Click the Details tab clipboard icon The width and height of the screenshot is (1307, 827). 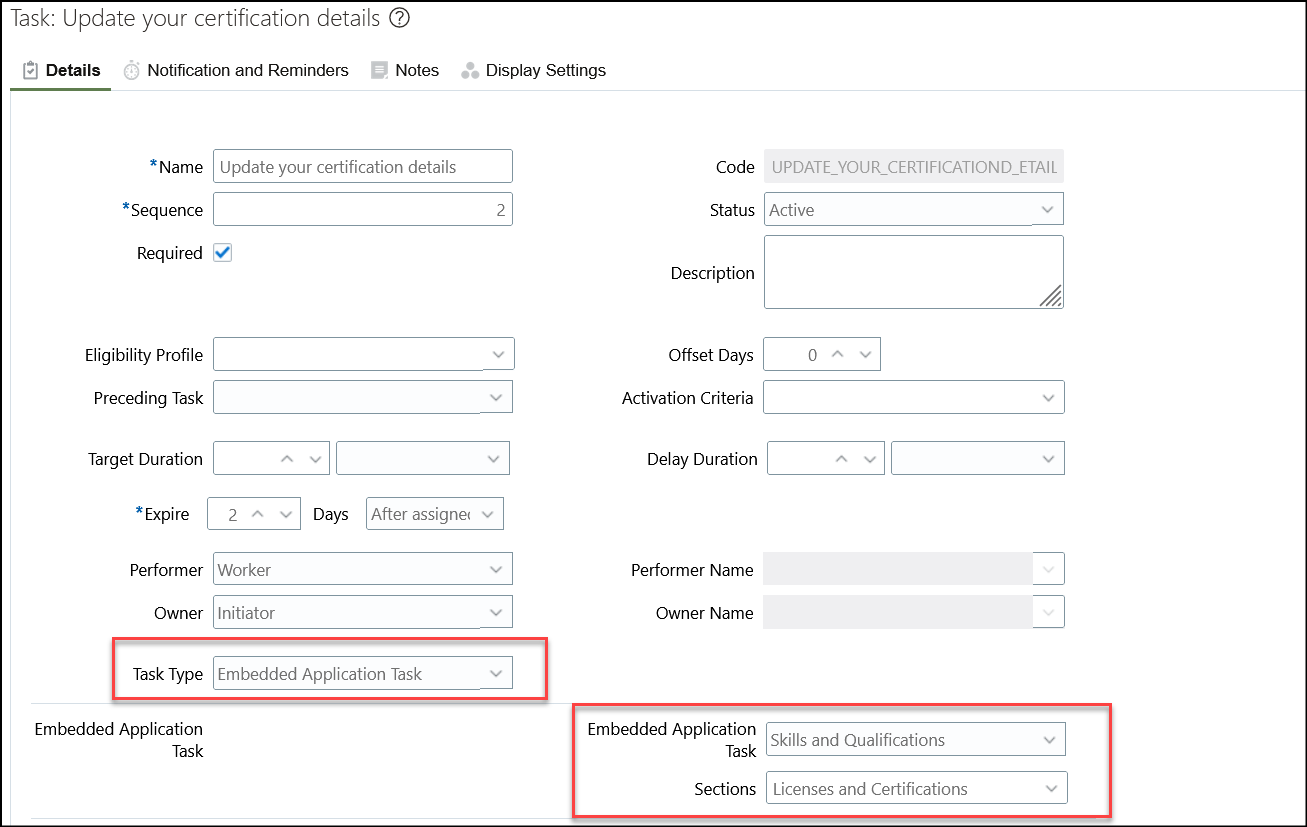(x=30, y=70)
